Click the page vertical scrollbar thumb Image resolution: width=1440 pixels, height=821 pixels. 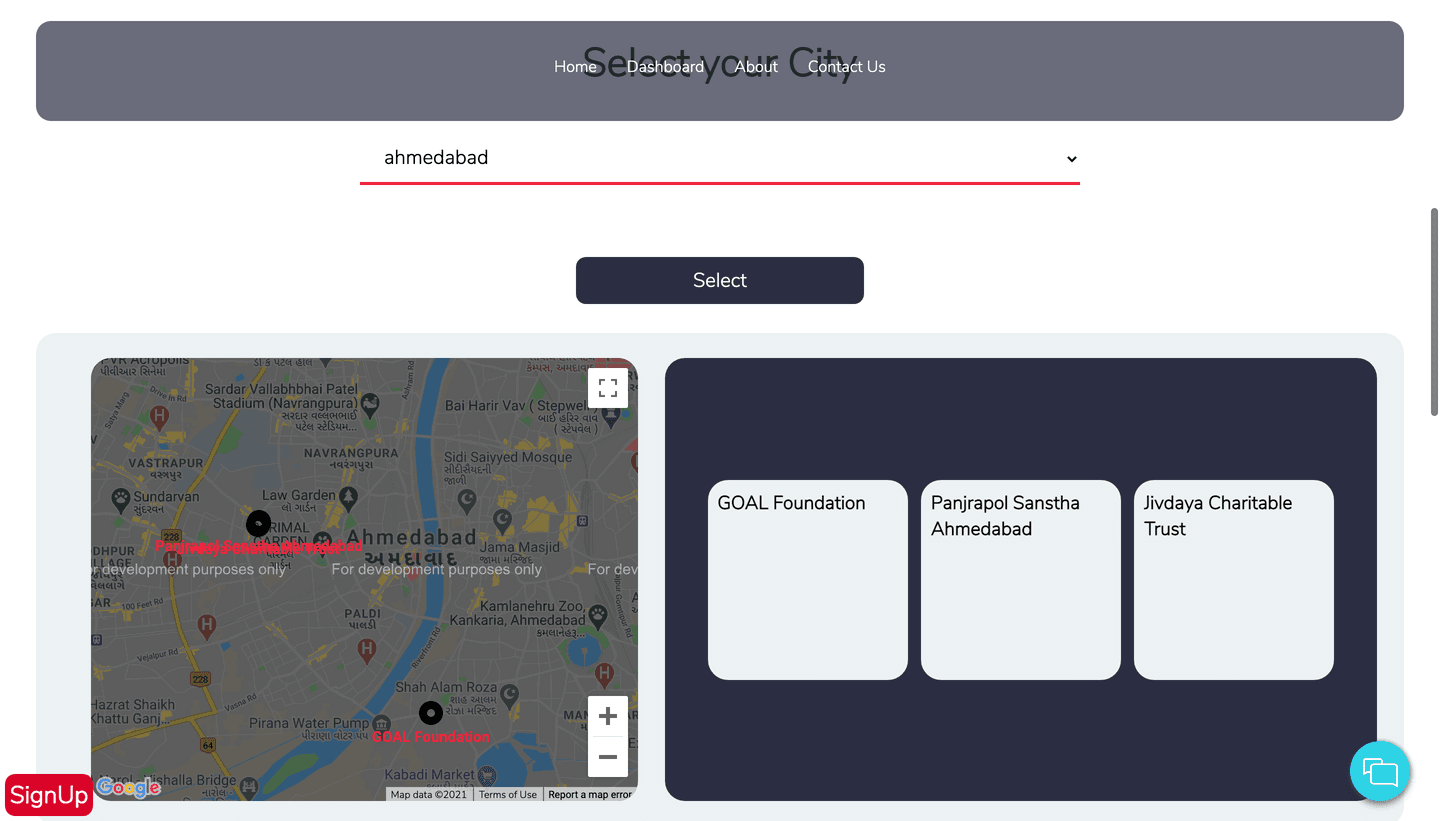click(1434, 312)
